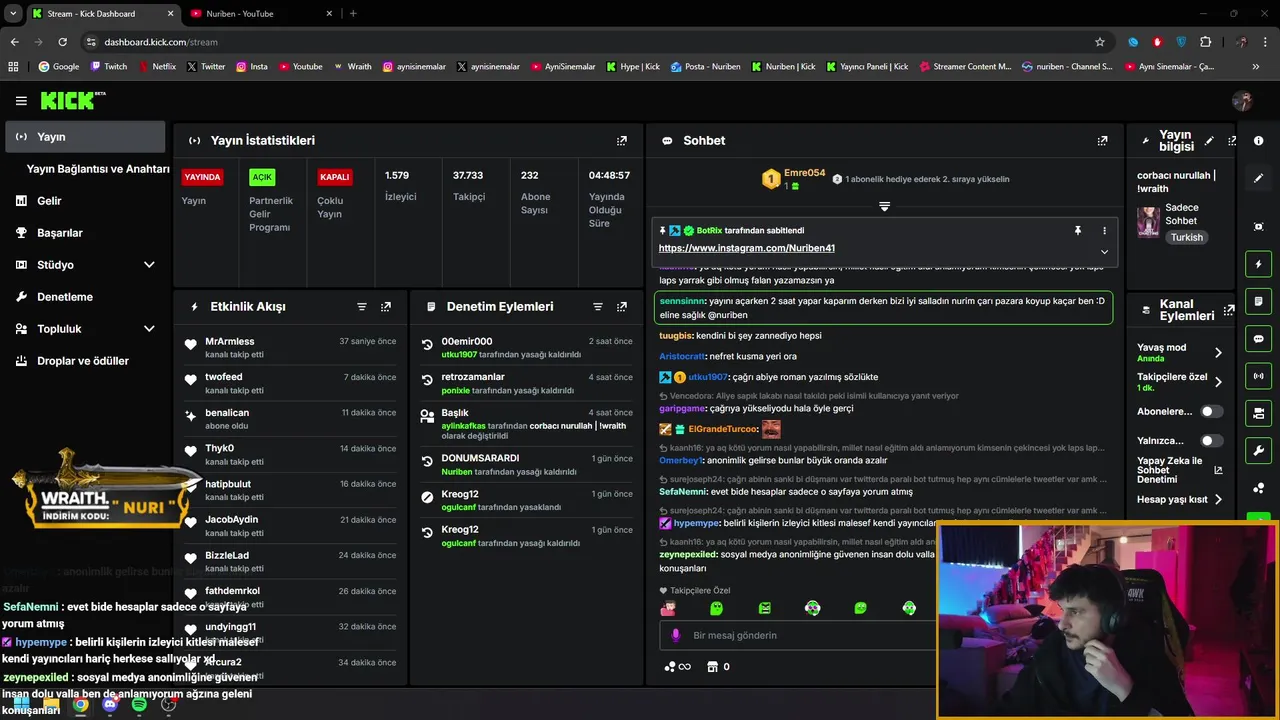This screenshot has height=720, width=1280.
Task: Open filter options in Denetim Eylemleri
Action: click(x=598, y=307)
